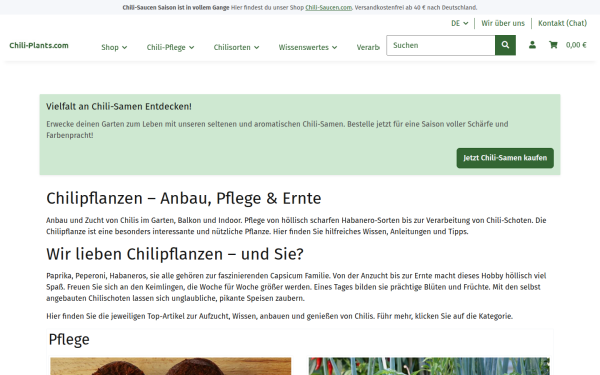Open the Kontakt (Chat) link
This screenshot has width=600, height=375.
(562, 23)
